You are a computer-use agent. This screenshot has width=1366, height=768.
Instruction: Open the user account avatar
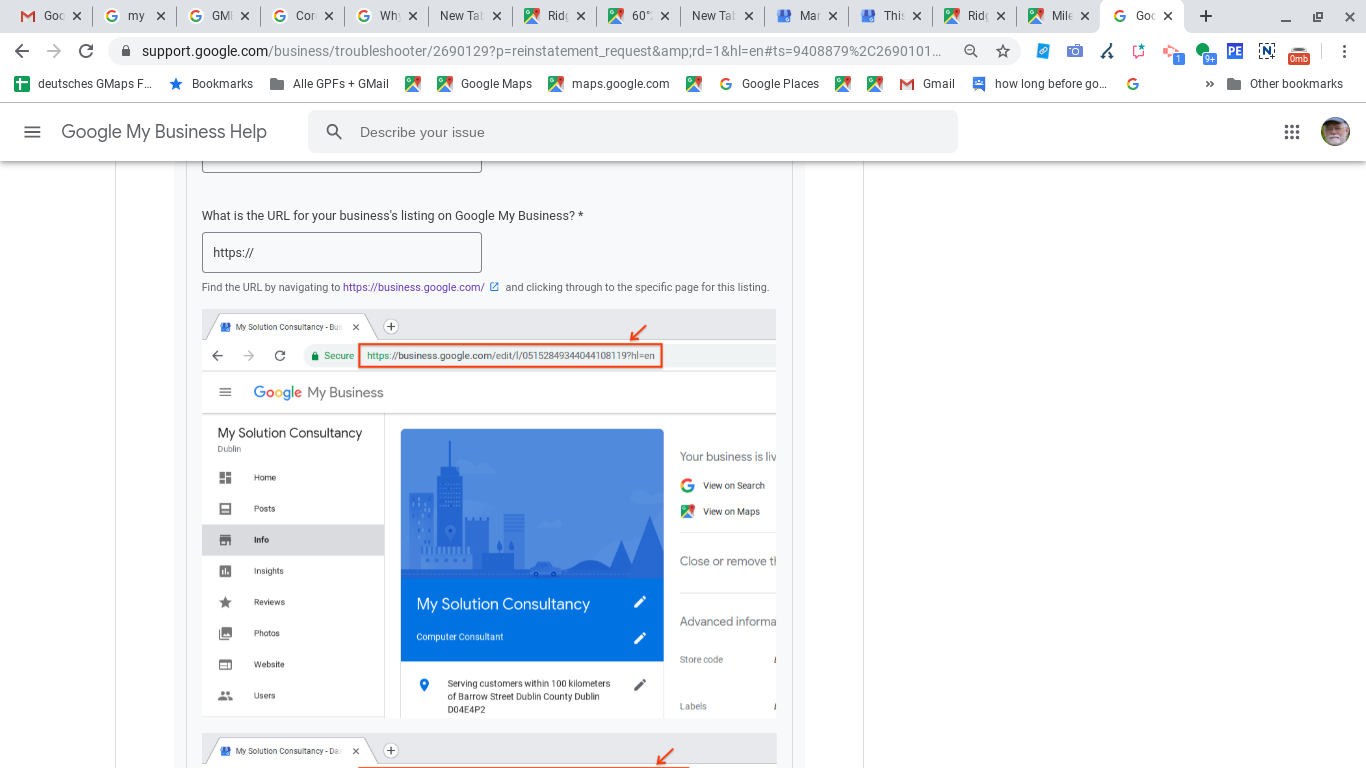[1335, 132]
